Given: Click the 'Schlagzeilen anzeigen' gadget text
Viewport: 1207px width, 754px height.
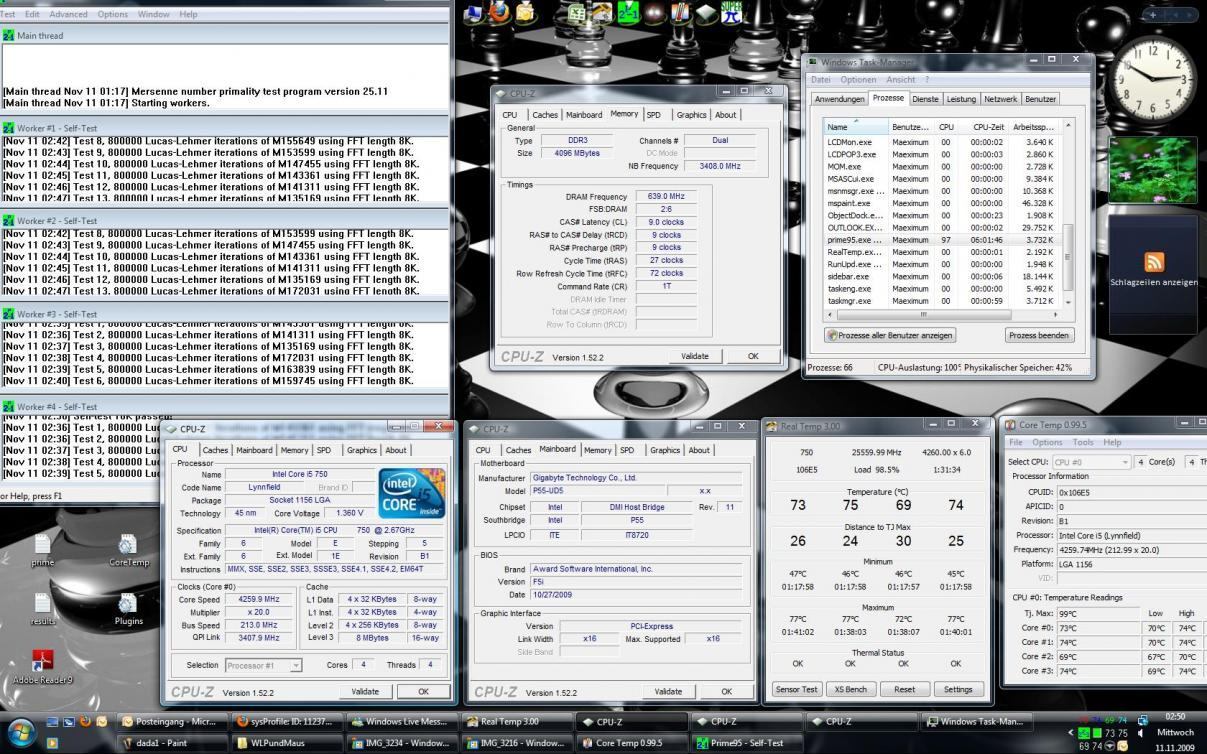Looking at the screenshot, I should [x=1154, y=282].
